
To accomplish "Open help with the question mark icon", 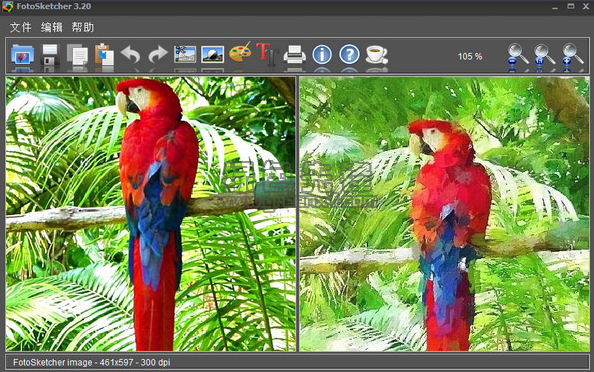I will [x=349, y=55].
